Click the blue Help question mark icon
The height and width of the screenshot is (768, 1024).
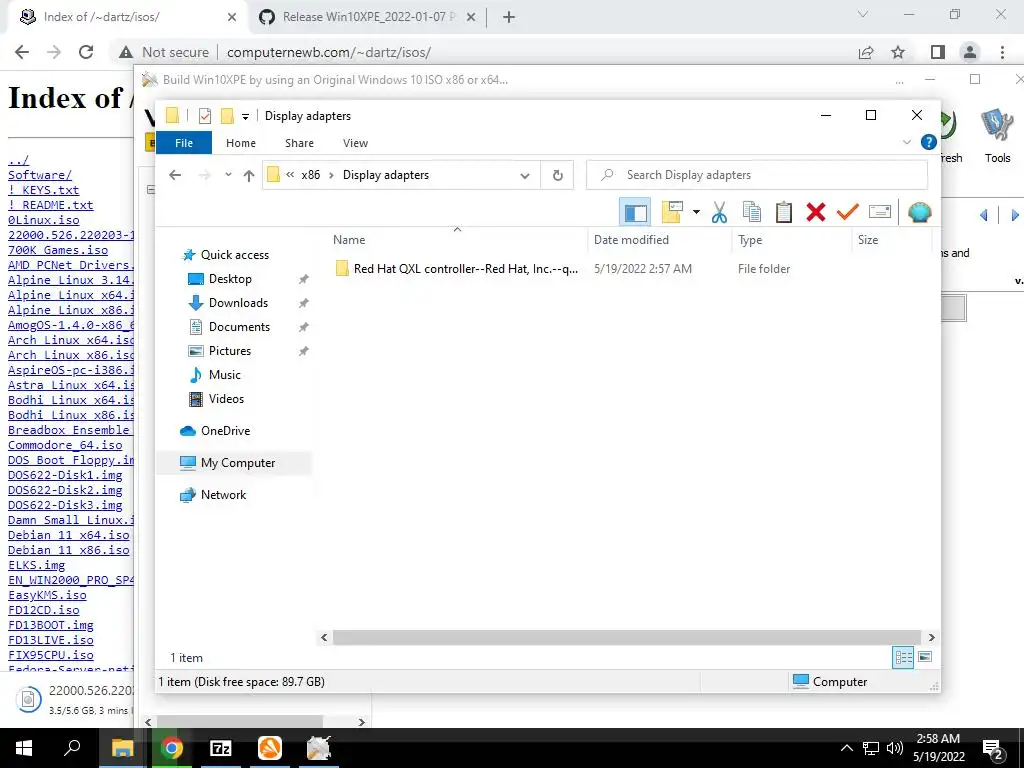[x=928, y=142]
